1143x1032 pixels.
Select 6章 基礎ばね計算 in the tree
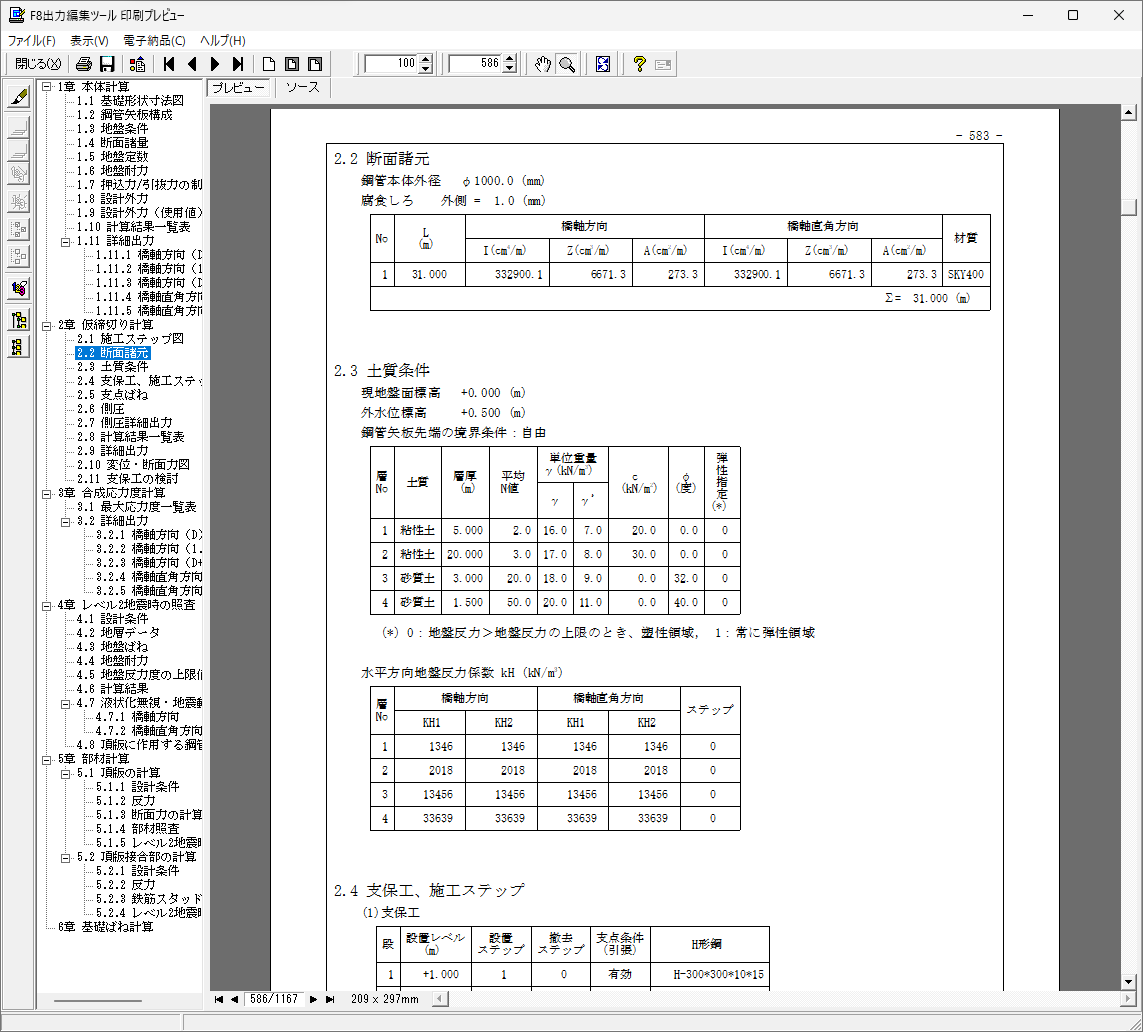(x=106, y=928)
